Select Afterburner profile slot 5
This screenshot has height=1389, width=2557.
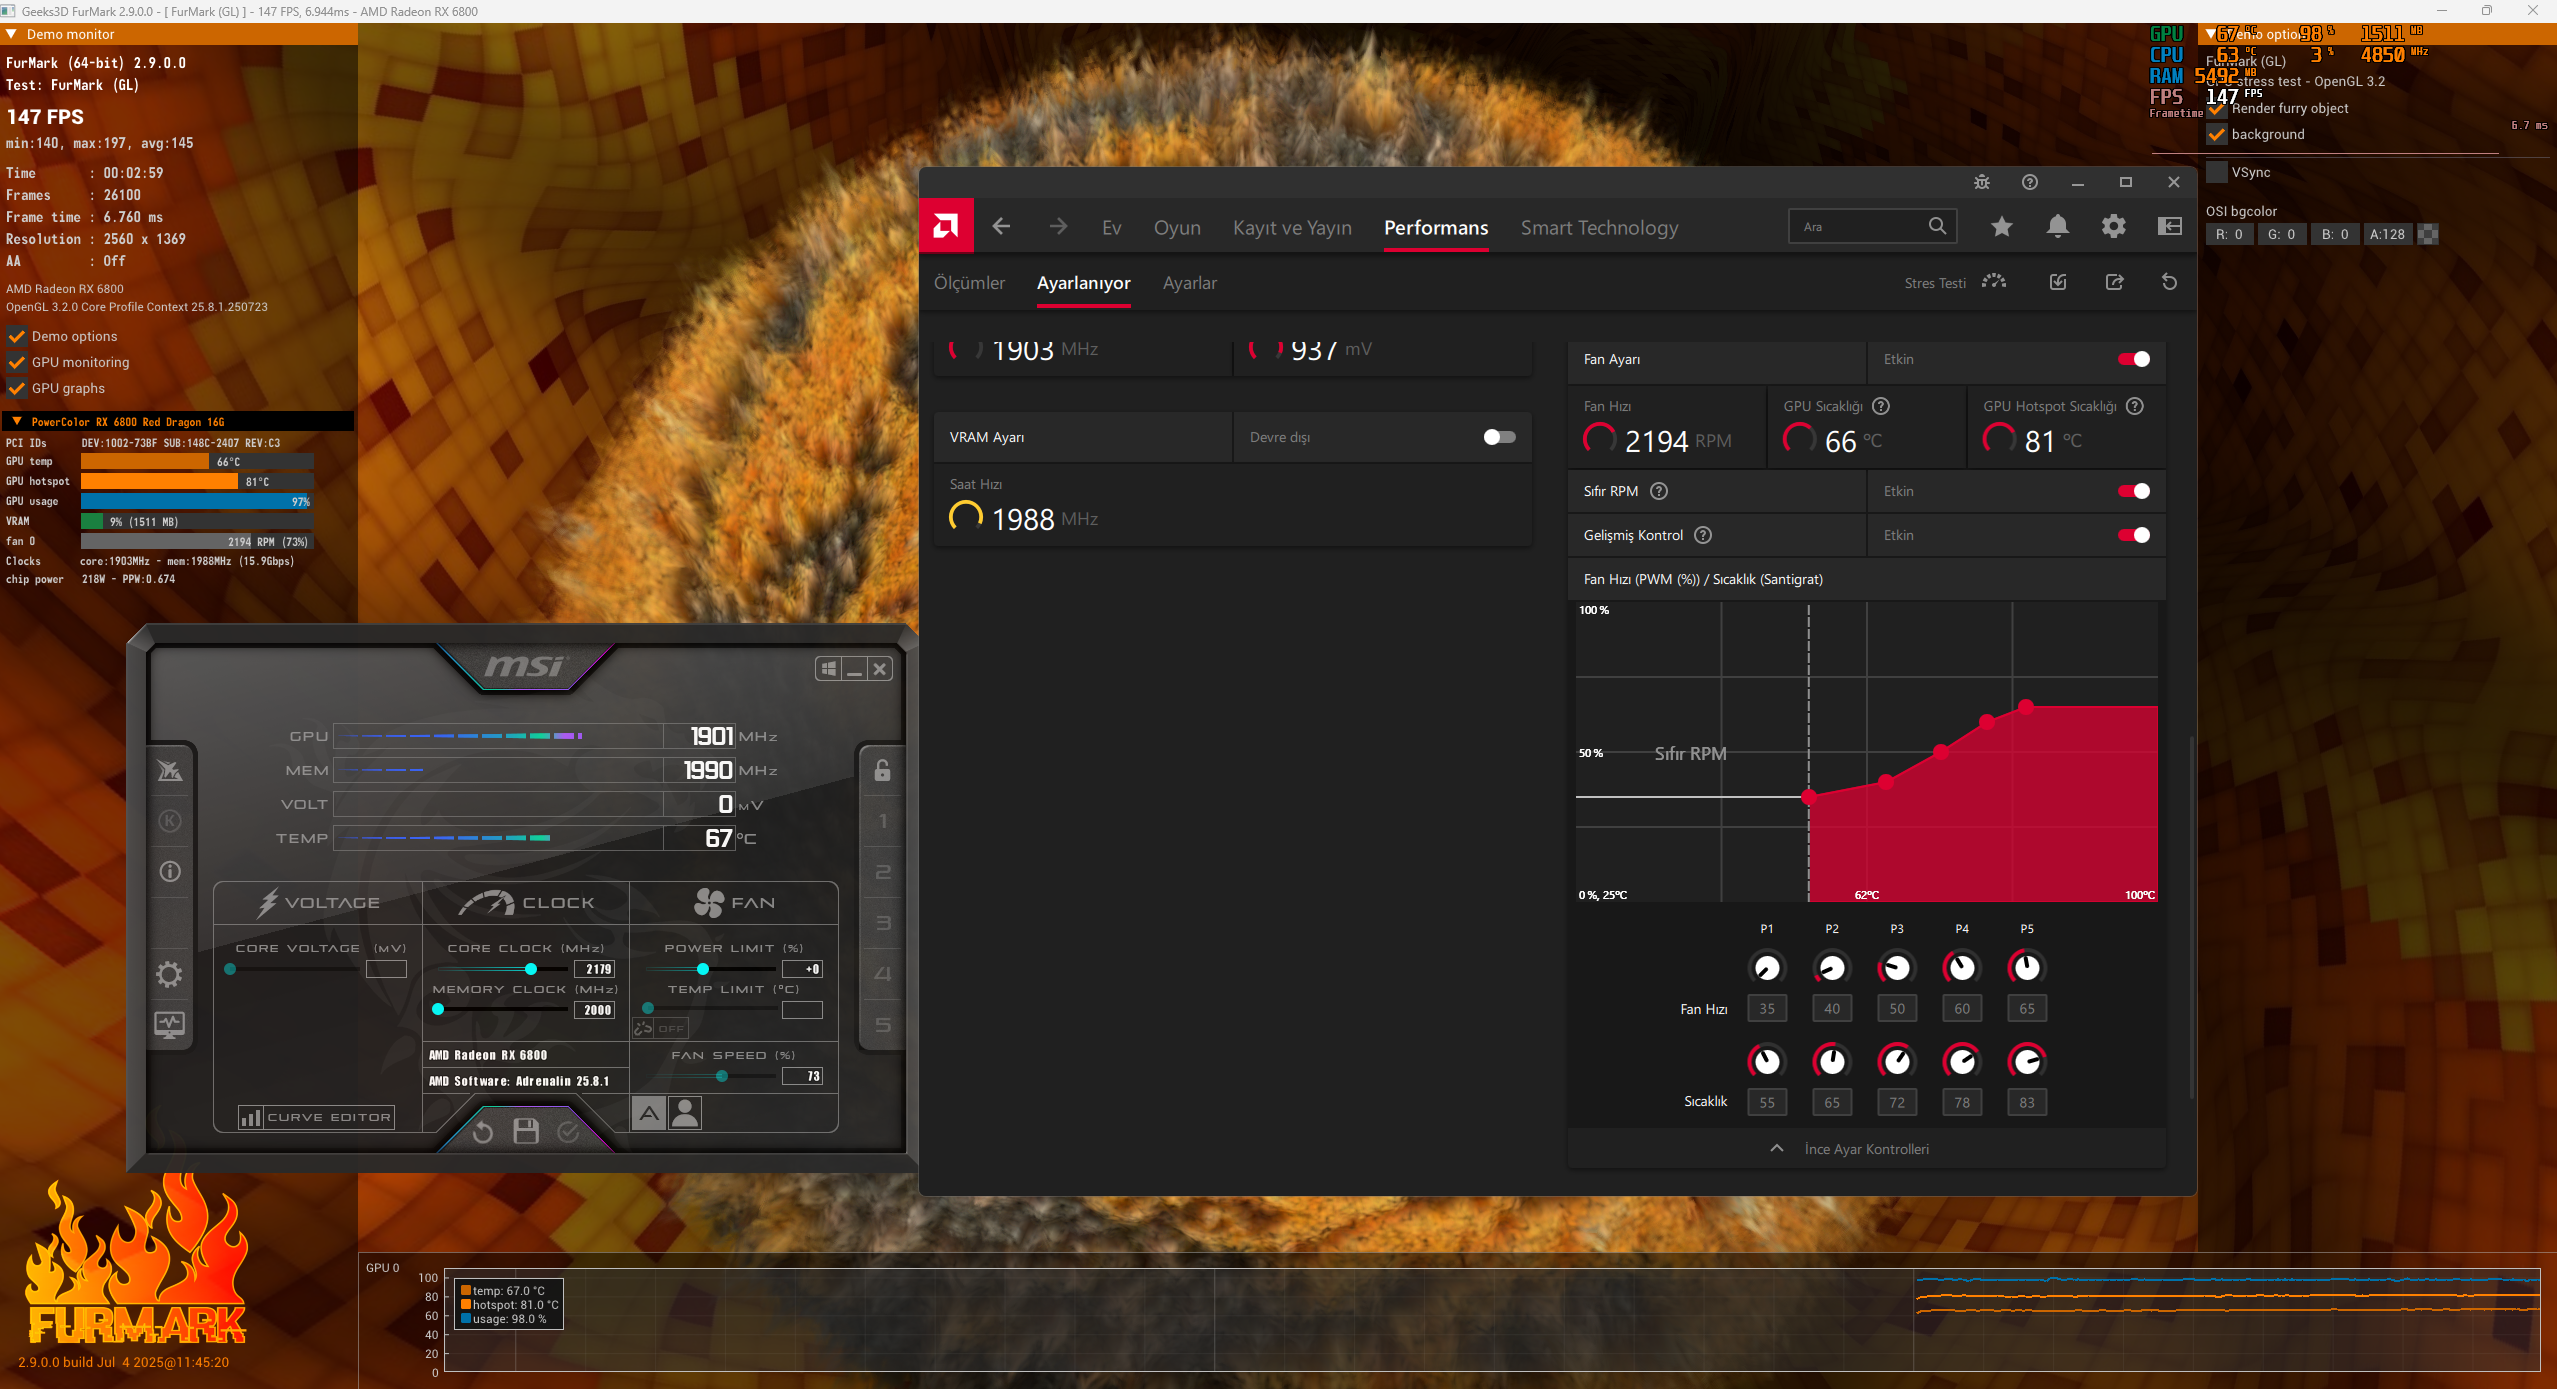pyautogui.click(x=882, y=1025)
